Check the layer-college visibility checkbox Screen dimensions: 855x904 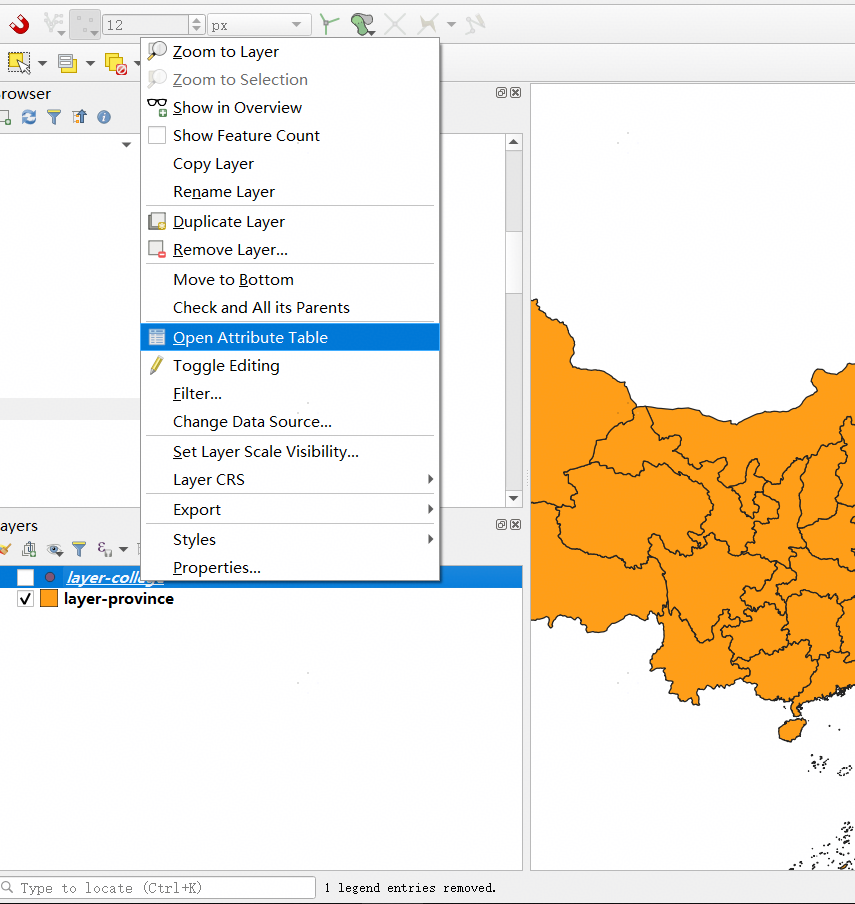click(x=26, y=577)
